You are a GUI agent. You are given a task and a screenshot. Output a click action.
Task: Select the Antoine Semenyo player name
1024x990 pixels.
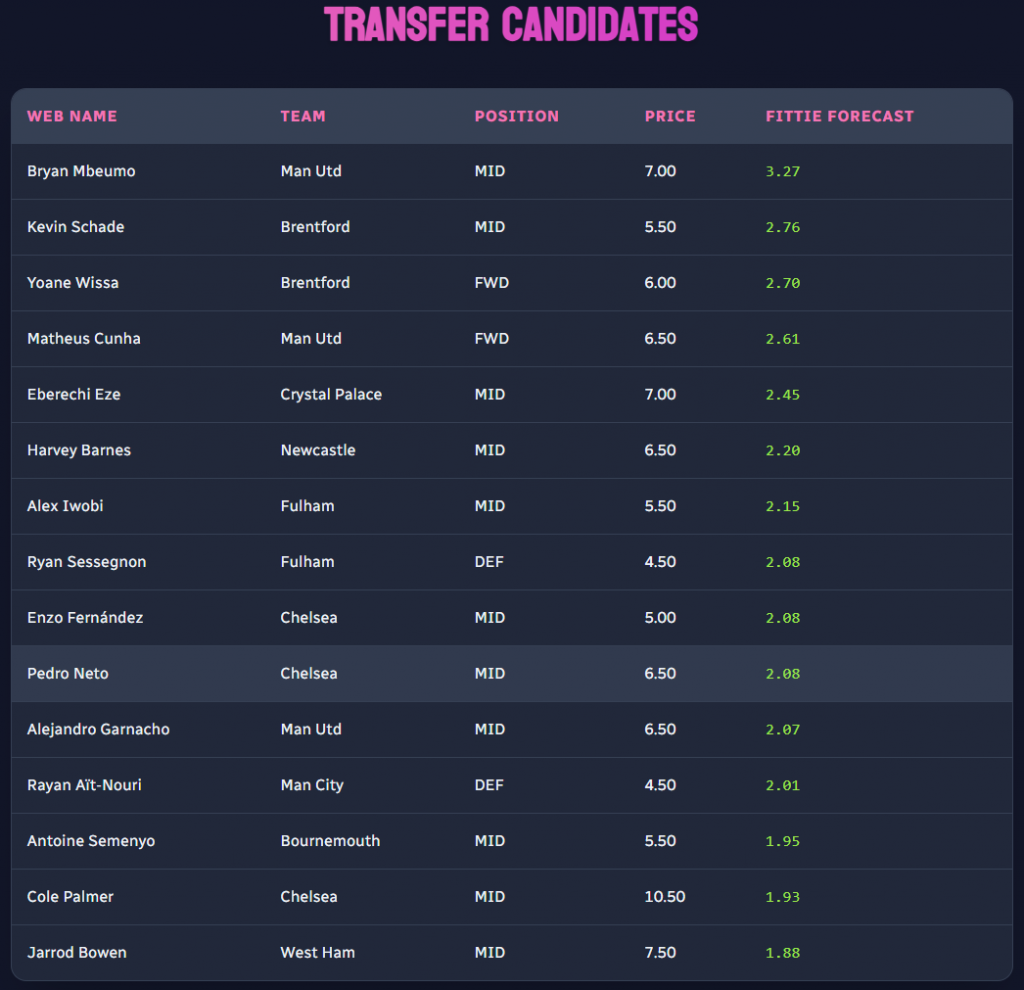[x=91, y=841]
